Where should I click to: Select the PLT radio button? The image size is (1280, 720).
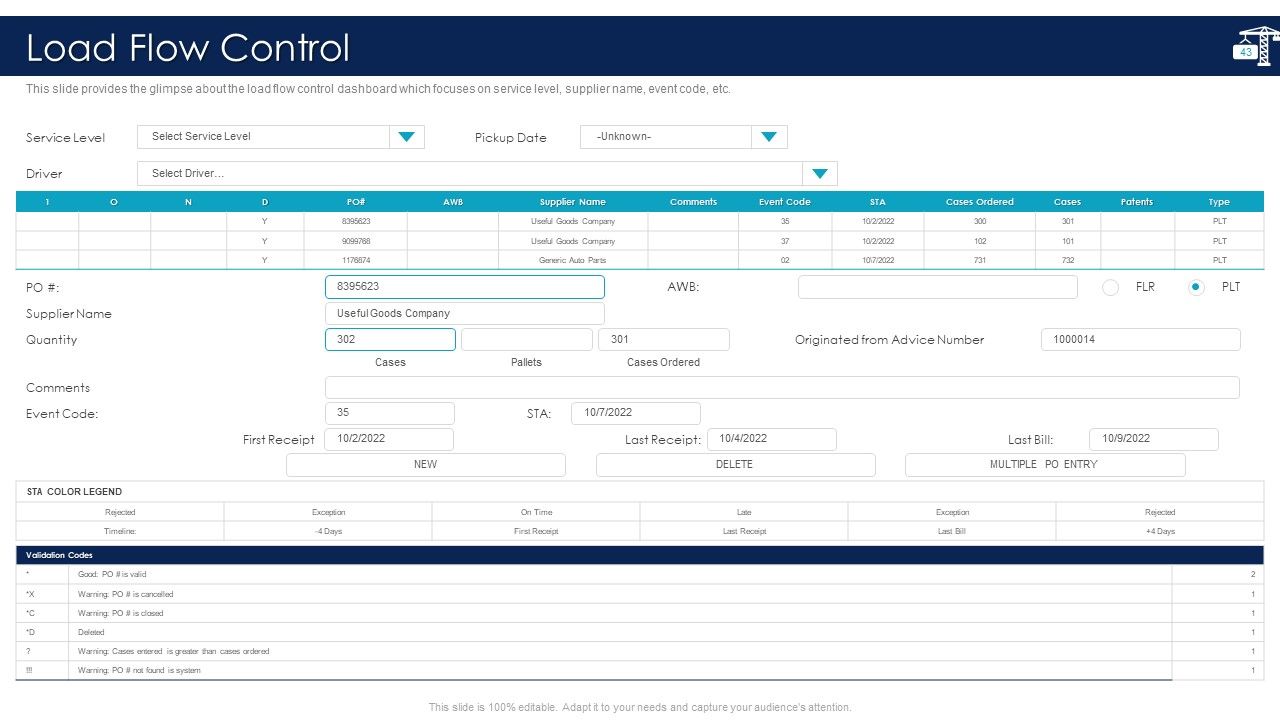pyautogui.click(x=1196, y=287)
